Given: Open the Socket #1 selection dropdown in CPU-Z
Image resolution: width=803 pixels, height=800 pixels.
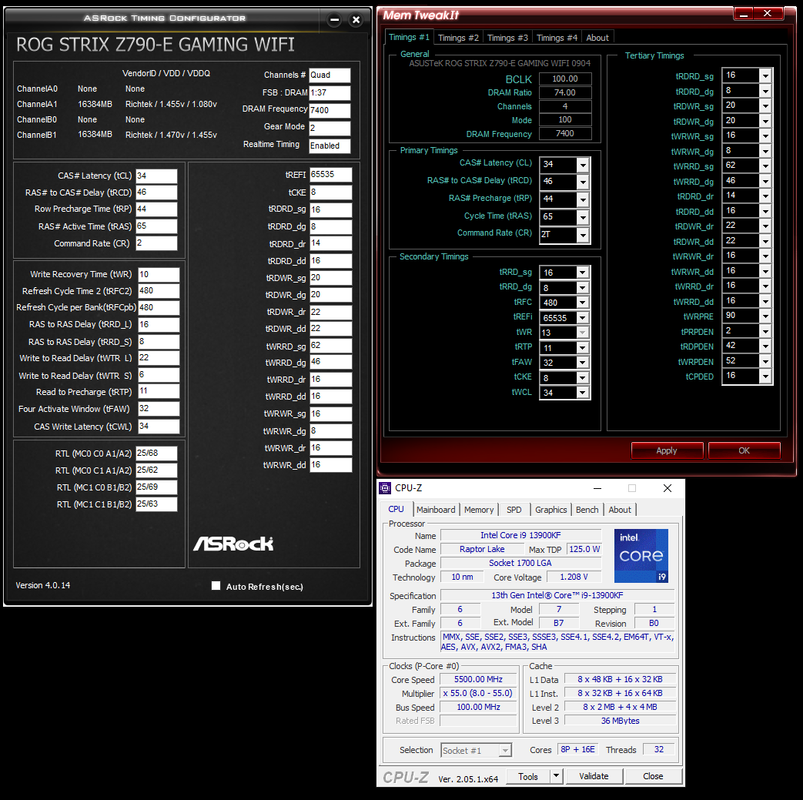Looking at the screenshot, I should coord(505,750).
